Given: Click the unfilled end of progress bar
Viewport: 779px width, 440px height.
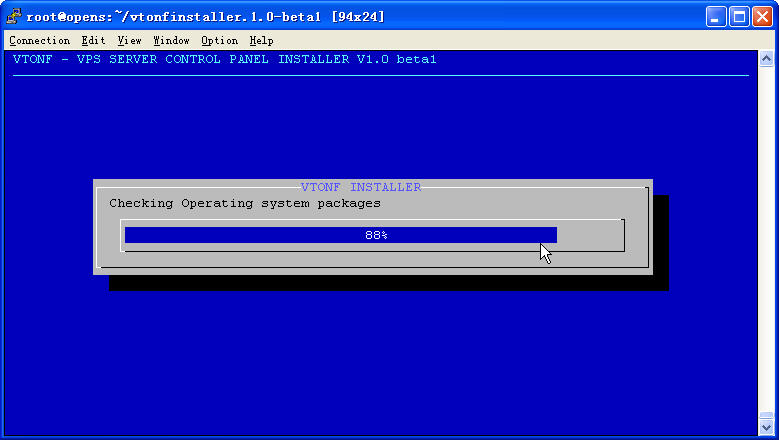Looking at the screenshot, I should pos(588,235).
